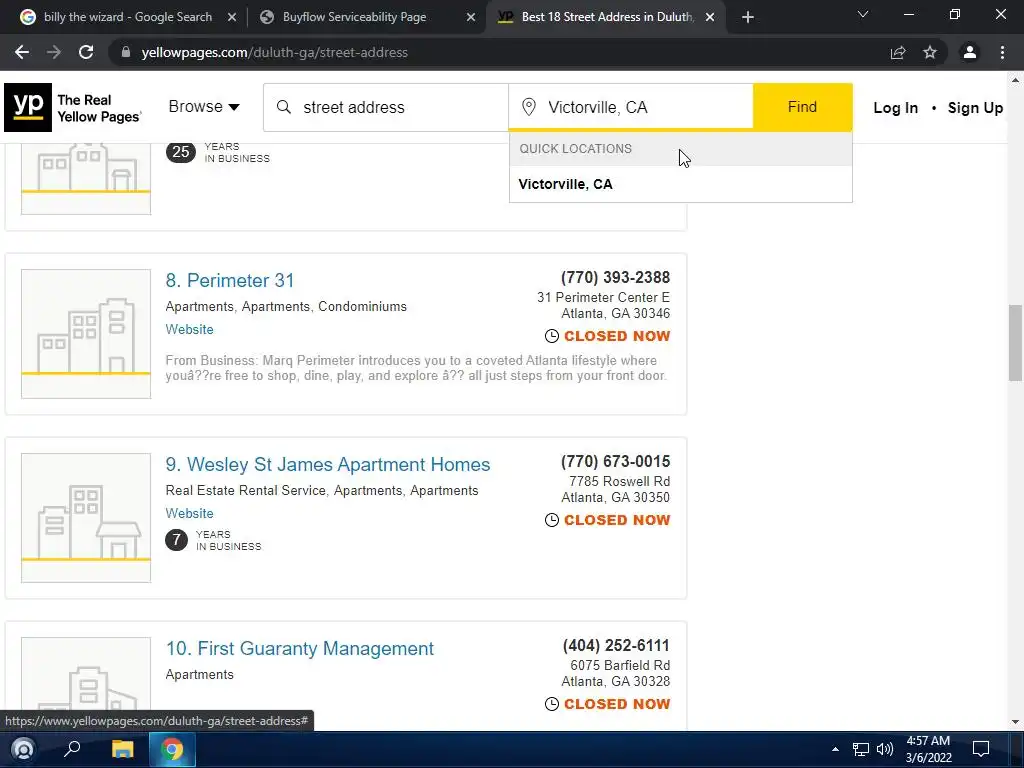Click the location pin icon

[529, 107]
